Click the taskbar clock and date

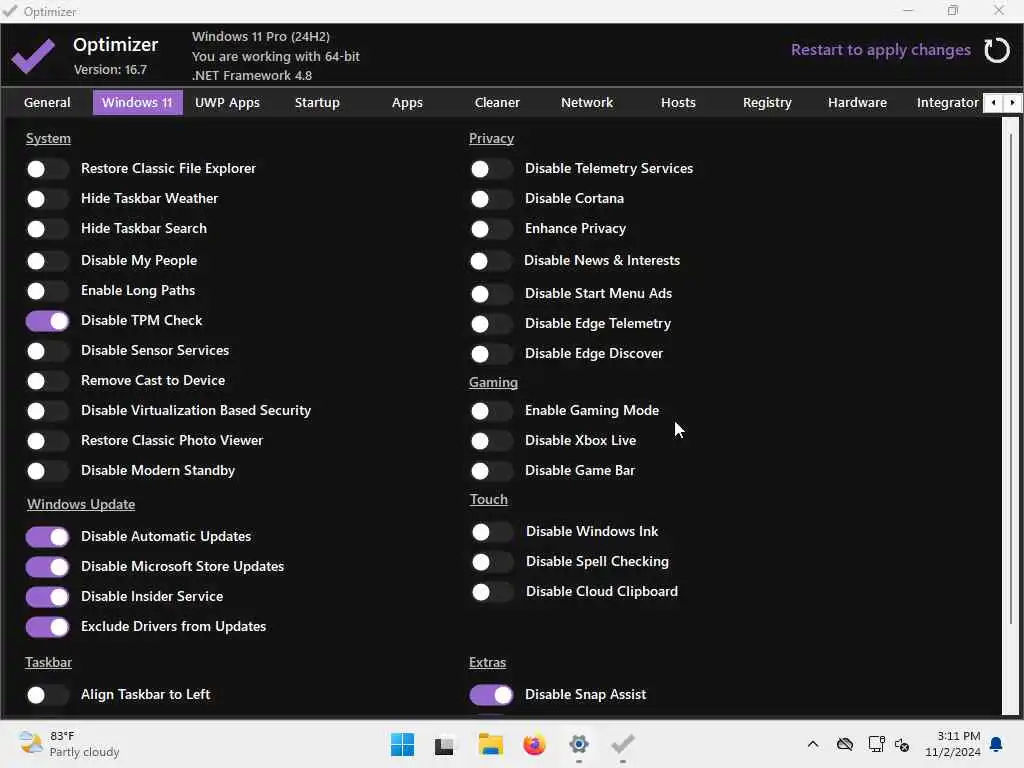tap(952, 744)
